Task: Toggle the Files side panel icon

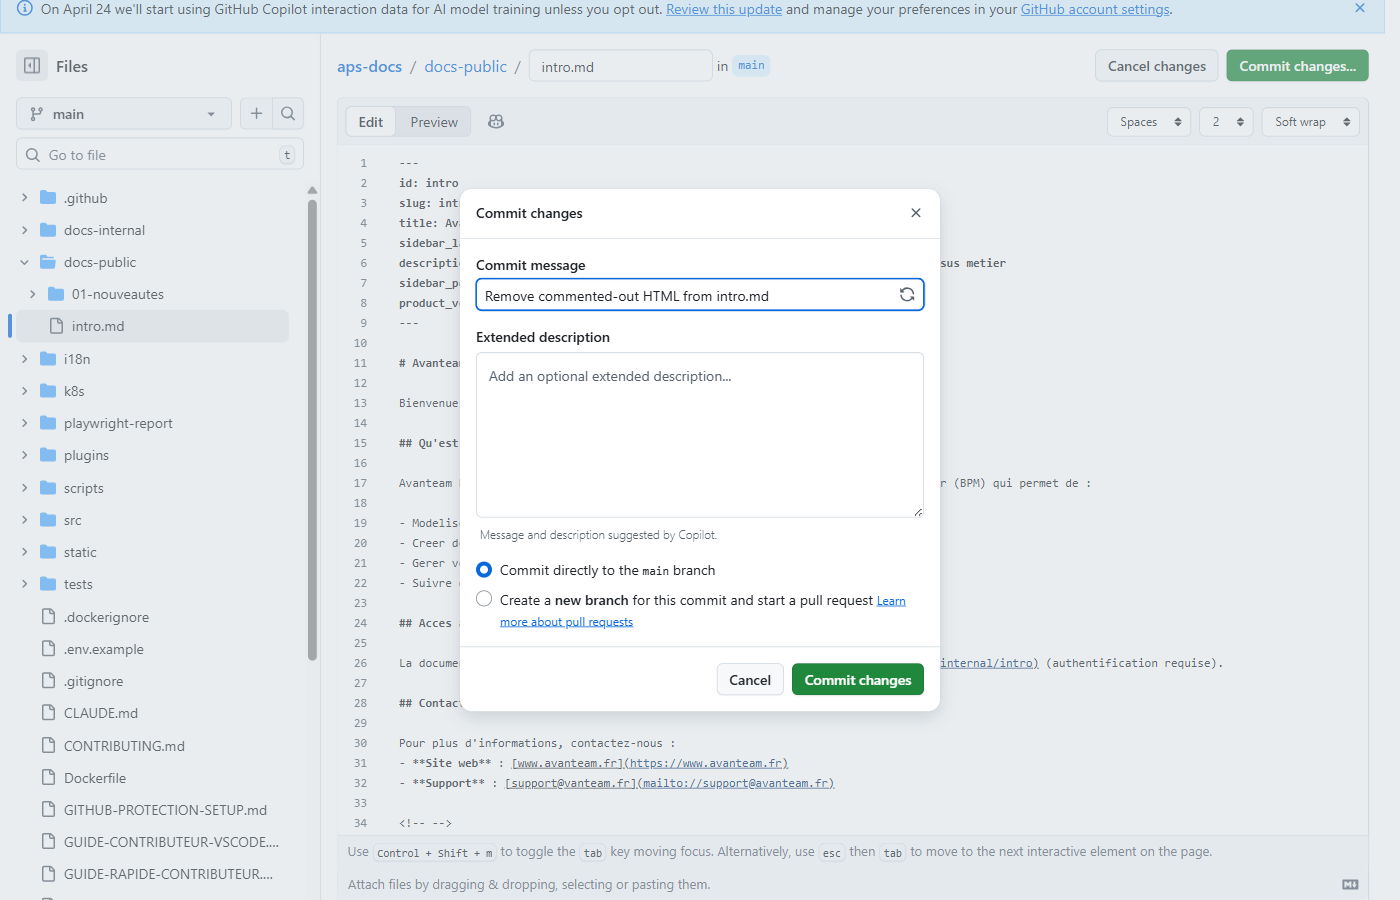Action: pyautogui.click(x=31, y=65)
